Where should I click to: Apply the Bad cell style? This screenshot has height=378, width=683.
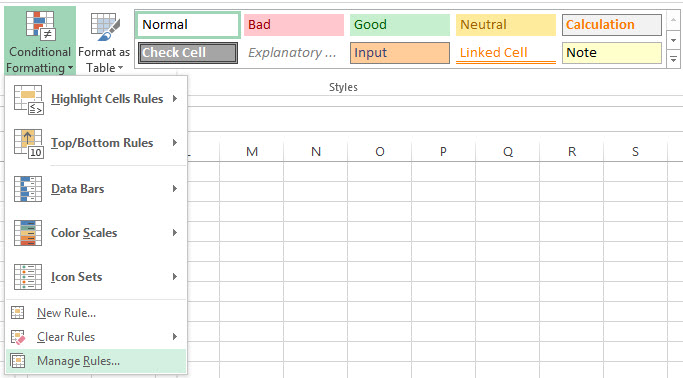pyautogui.click(x=294, y=25)
